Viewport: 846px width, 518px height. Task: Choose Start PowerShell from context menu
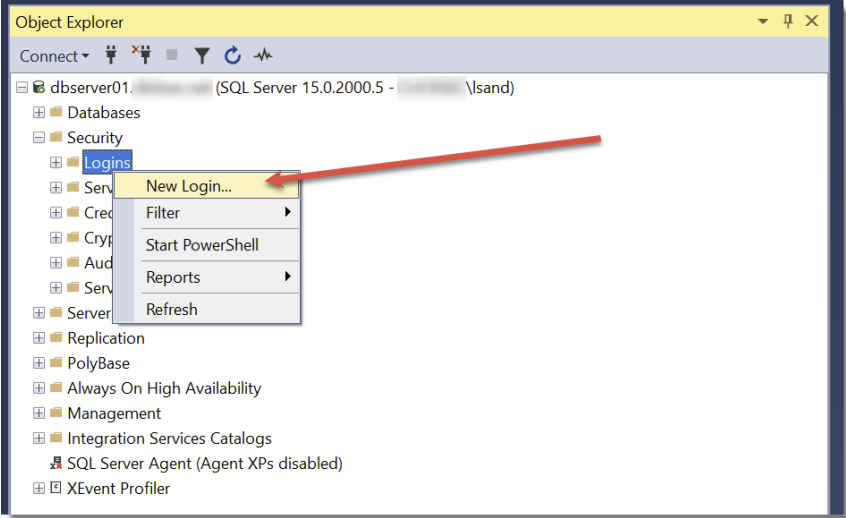tap(207, 245)
